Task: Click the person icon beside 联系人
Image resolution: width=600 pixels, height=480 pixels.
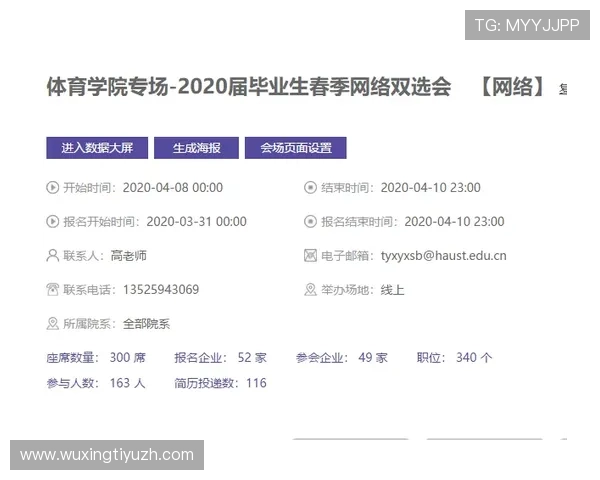Action: (52, 256)
